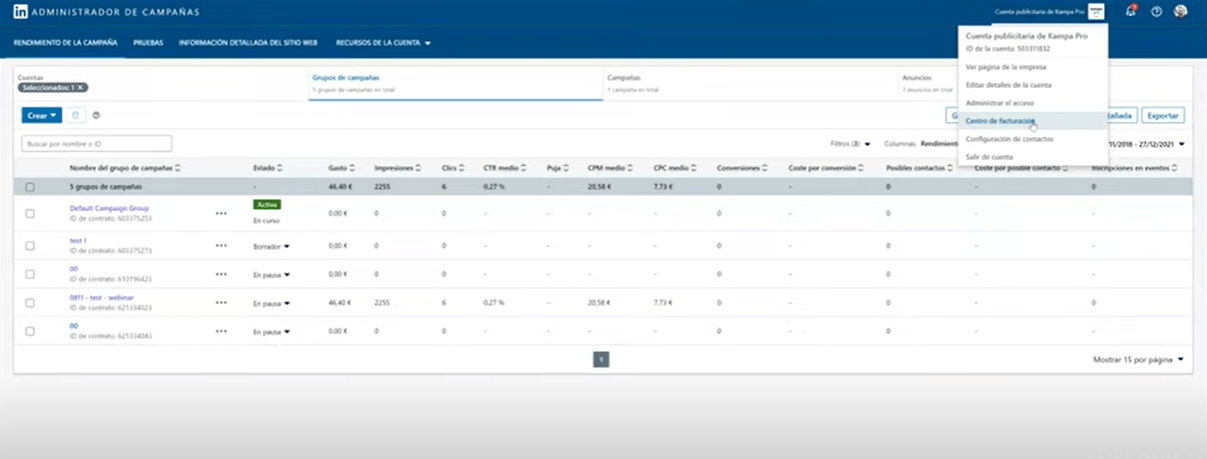Tick the checkbox for Default Campaign Group
1207x459 pixels.
(30, 213)
